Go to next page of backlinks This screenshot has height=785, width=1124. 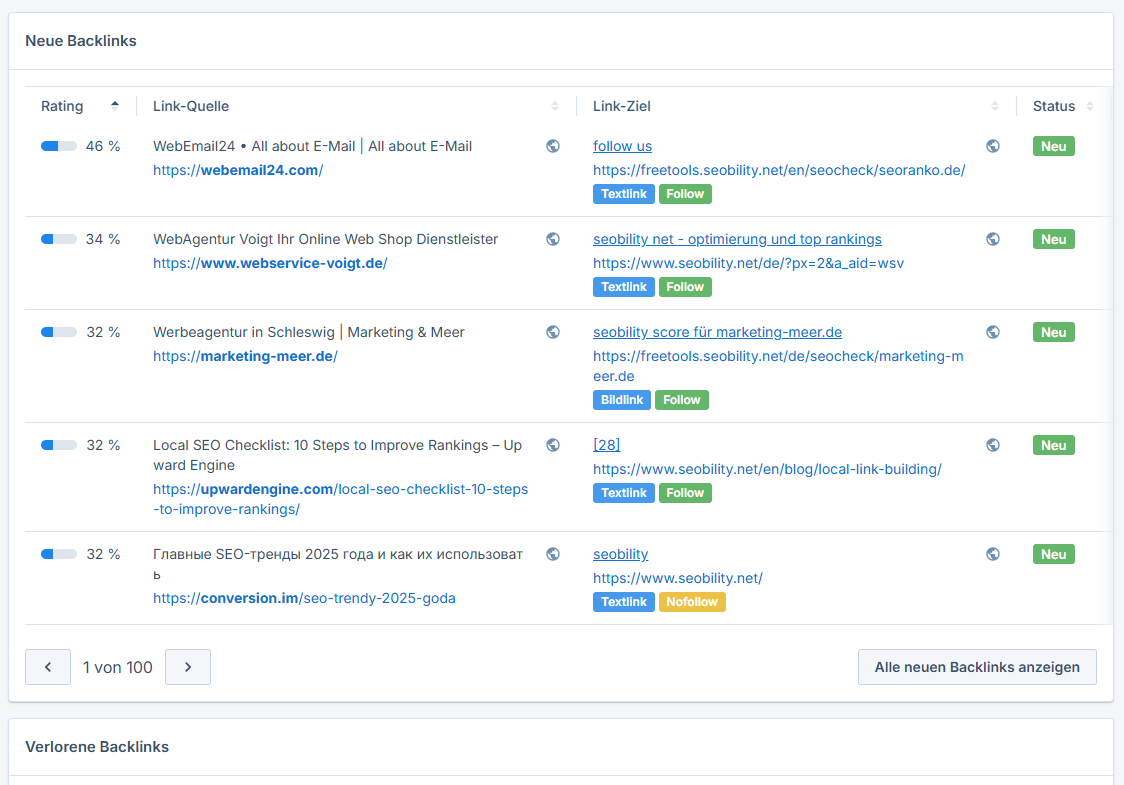188,667
